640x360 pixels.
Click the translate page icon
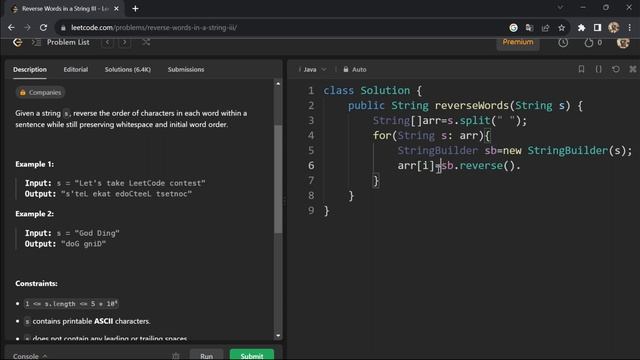tap(529, 28)
